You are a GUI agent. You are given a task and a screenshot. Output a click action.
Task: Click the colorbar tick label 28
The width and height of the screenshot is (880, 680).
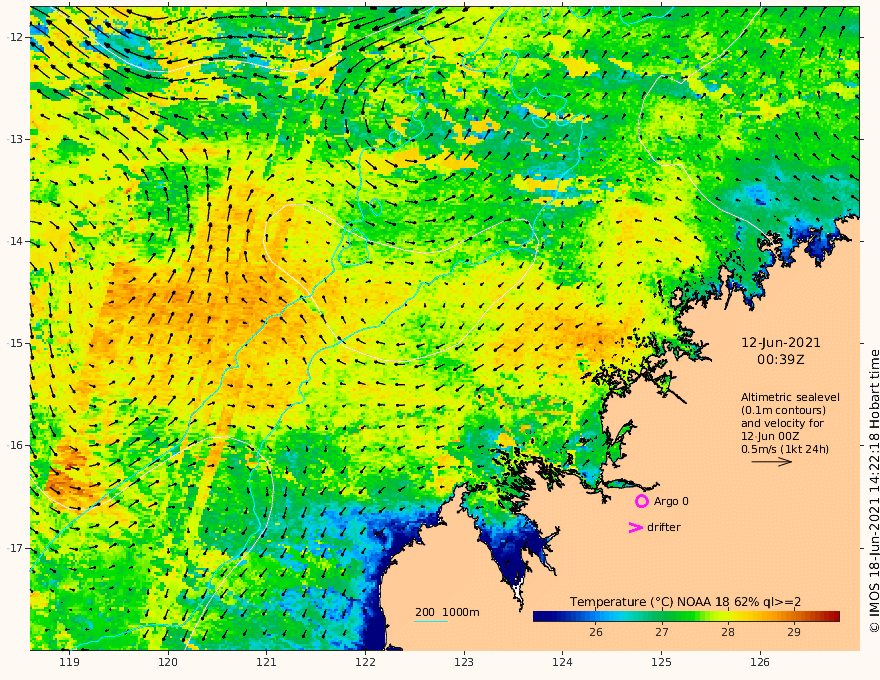point(728,632)
